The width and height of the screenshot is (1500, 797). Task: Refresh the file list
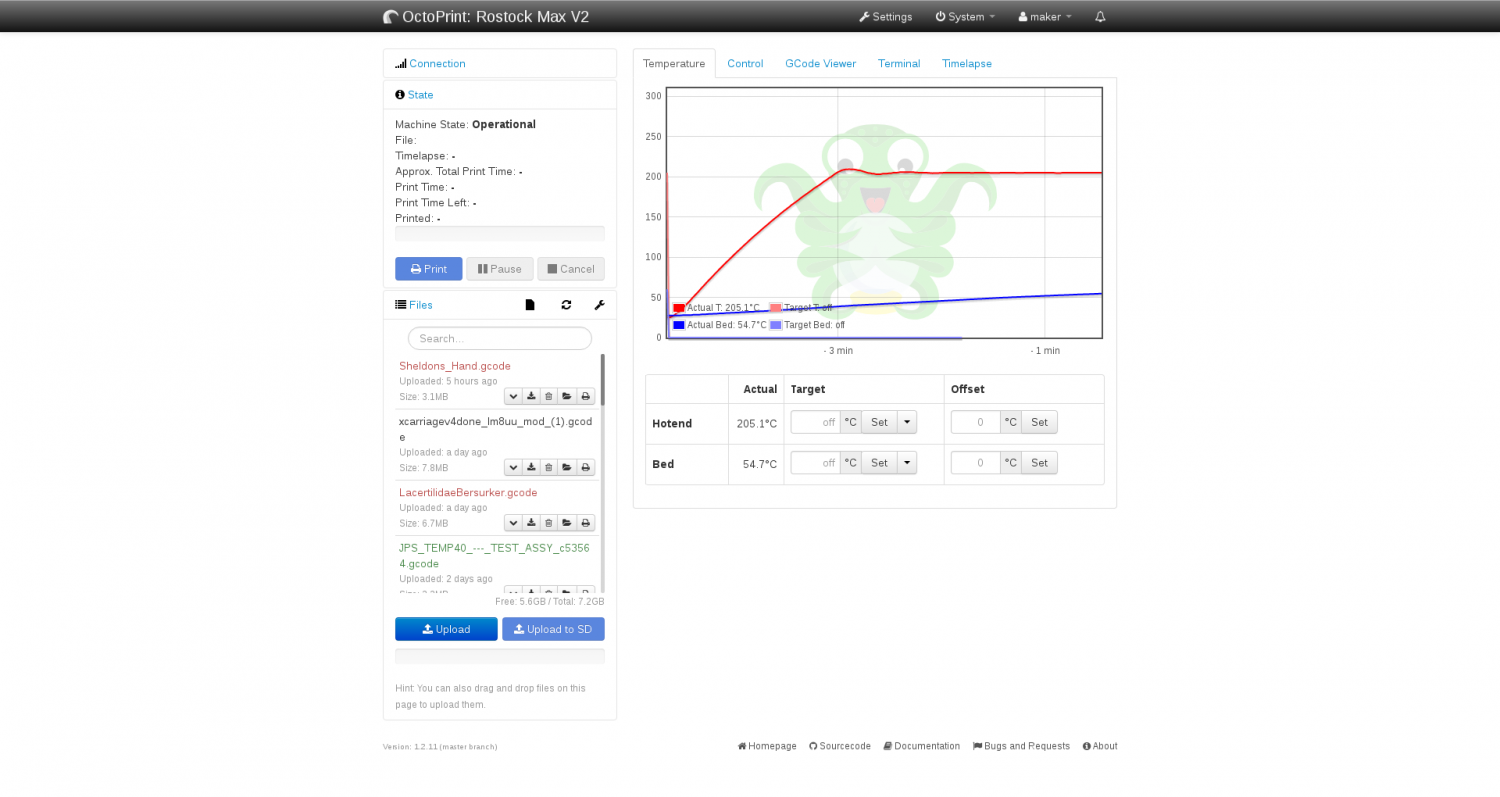tap(566, 305)
